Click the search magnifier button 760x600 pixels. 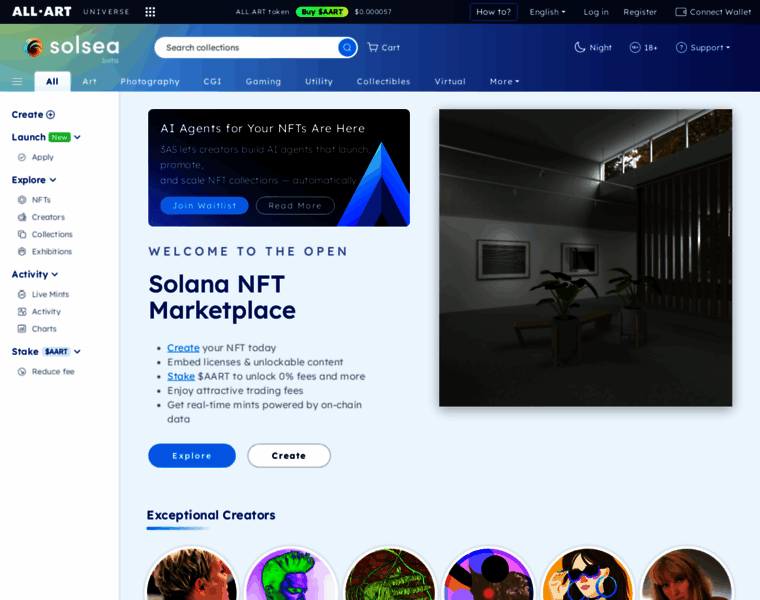pos(347,47)
